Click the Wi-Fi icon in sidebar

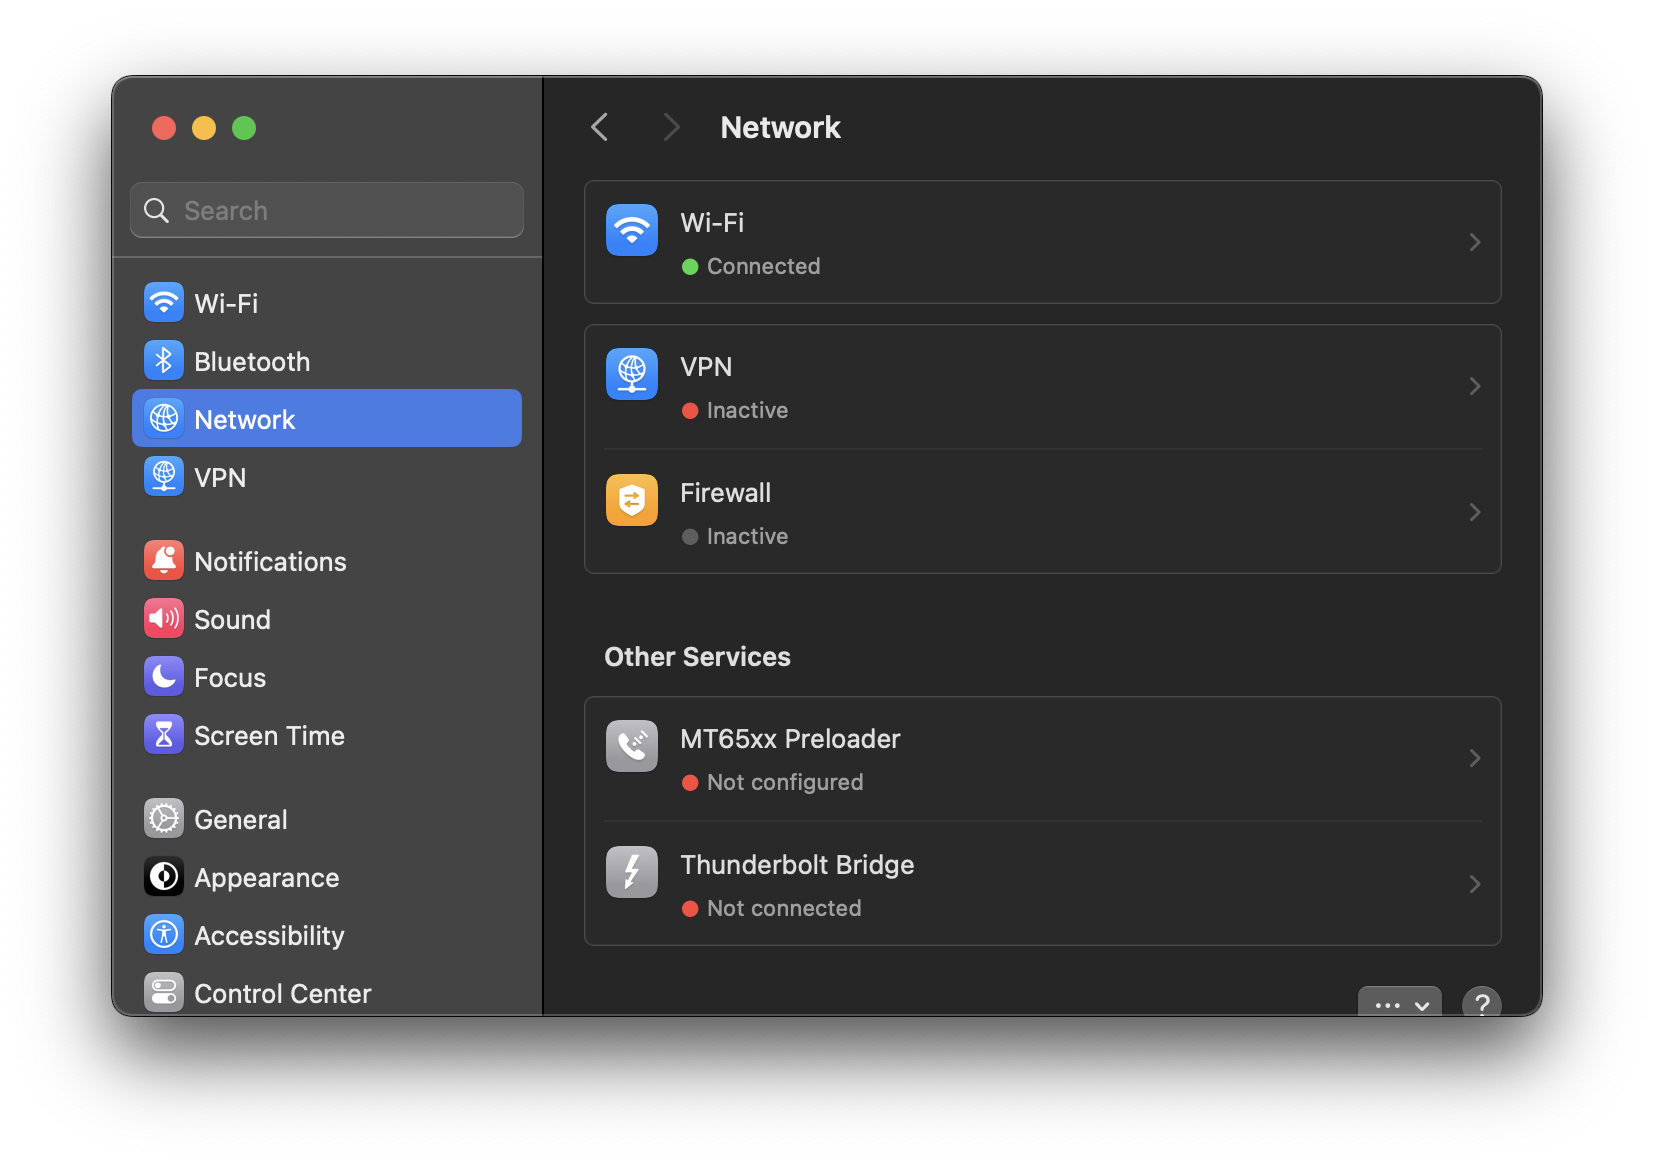(x=164, y=303)
